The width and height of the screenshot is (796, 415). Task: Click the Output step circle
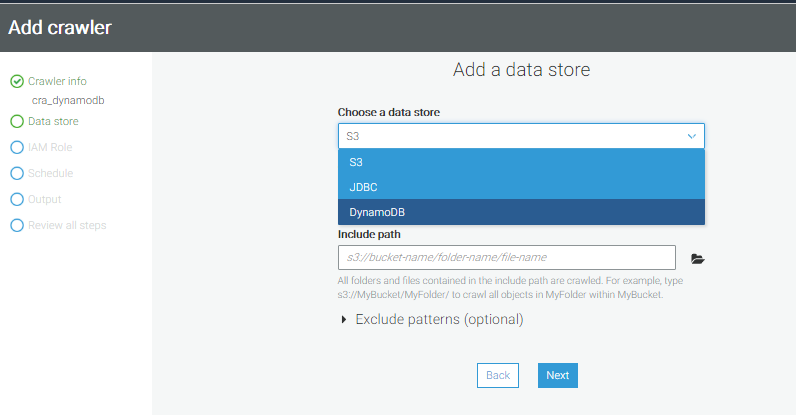[x=17, y=199]
